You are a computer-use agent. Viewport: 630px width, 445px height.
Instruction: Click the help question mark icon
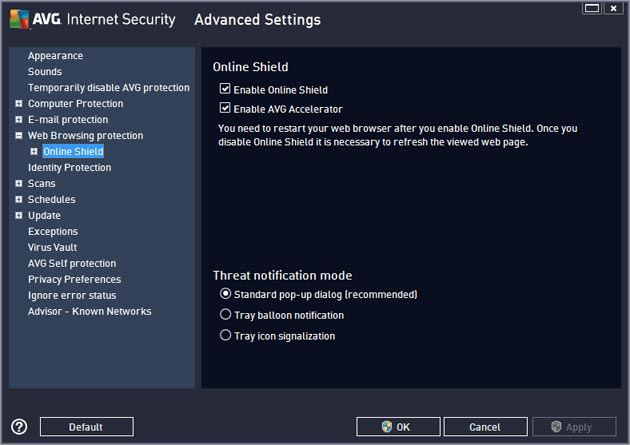[x=19, y=427]
